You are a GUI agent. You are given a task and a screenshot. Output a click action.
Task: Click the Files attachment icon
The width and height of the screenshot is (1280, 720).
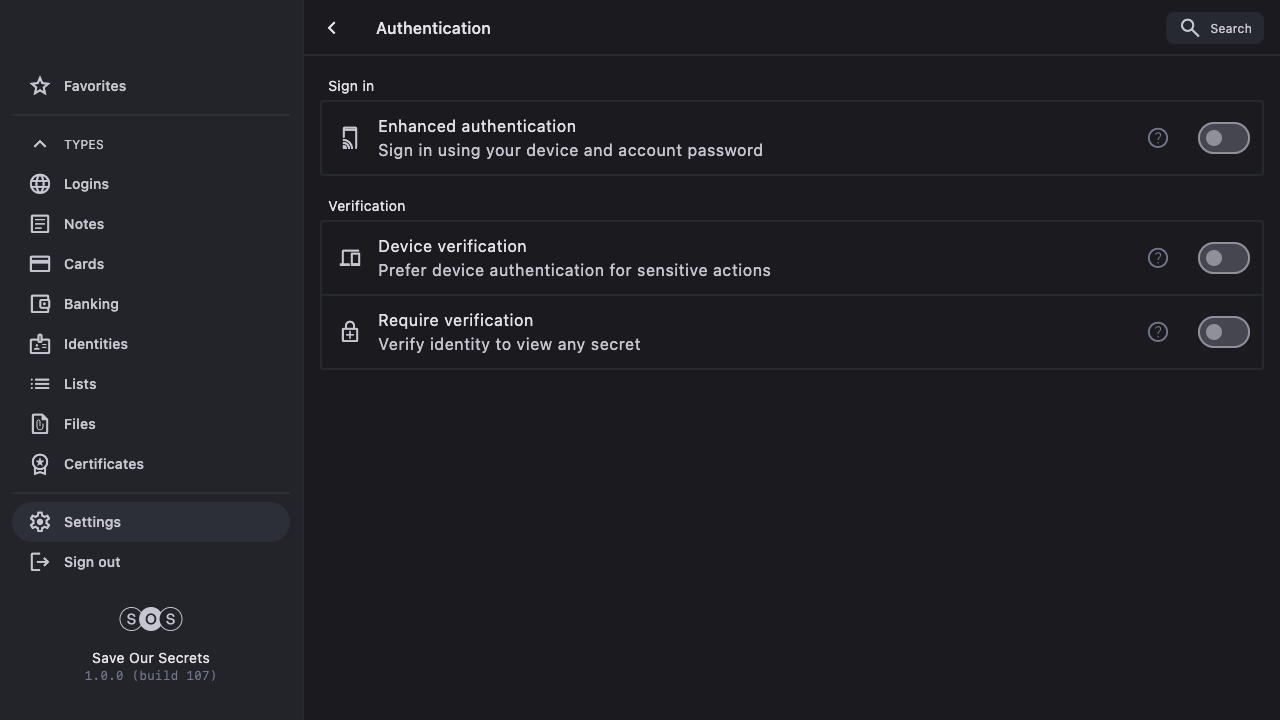pyautogui.click(x=40, y=424)
